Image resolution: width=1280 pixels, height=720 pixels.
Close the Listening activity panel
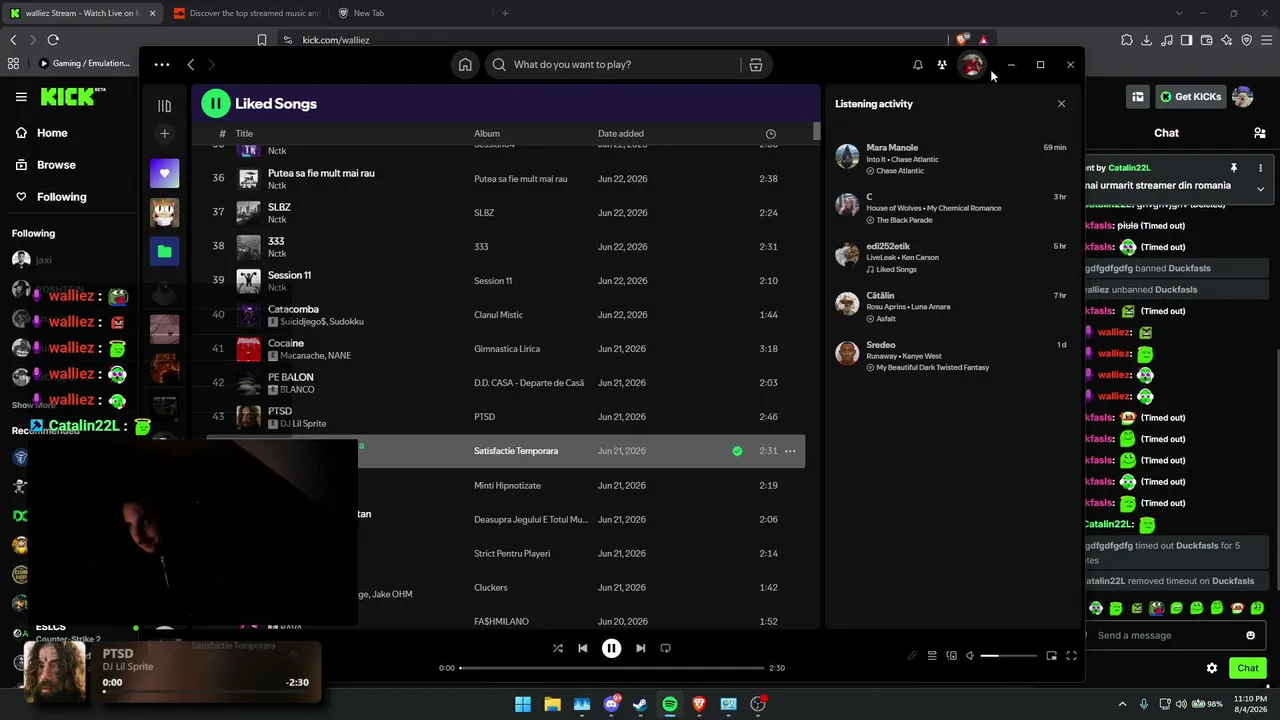[x=1061, y=104]
